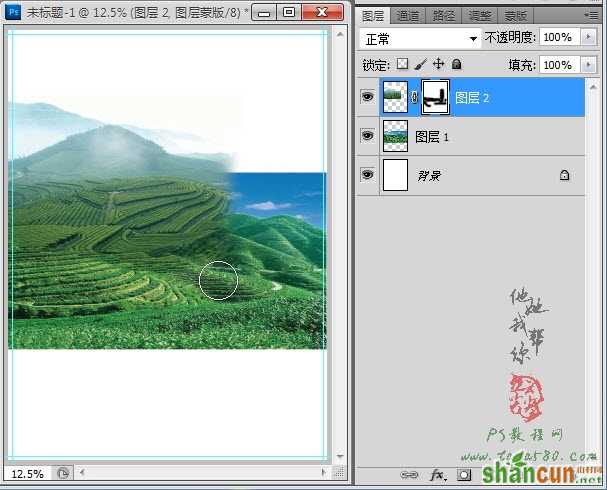Switch to the 图层 tab
The image size is (607, 490).
(x=373, y=16)
